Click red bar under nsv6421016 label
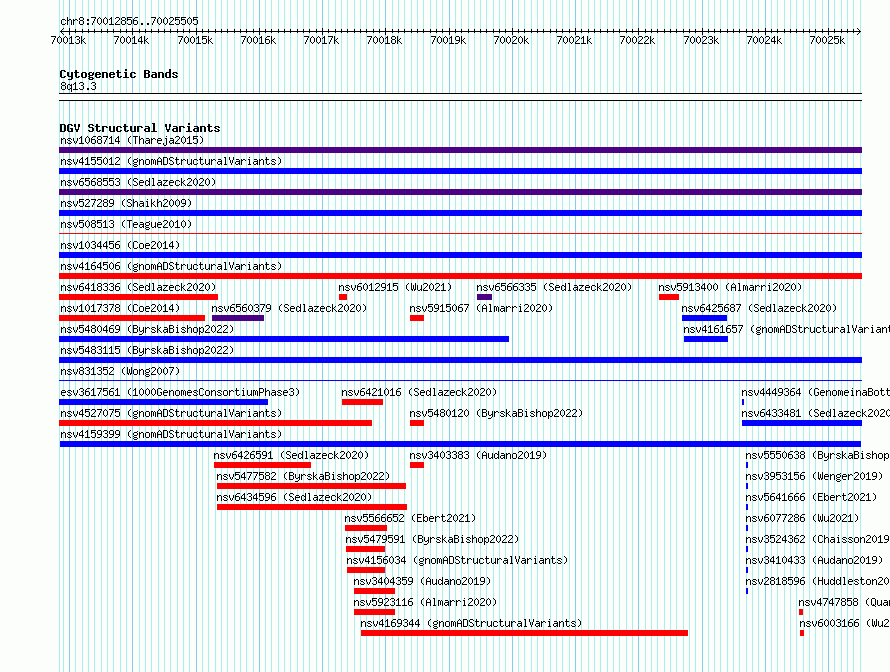The height and width of the screenshot is (672, 890). pyautogui.click(x=362, y=402)
